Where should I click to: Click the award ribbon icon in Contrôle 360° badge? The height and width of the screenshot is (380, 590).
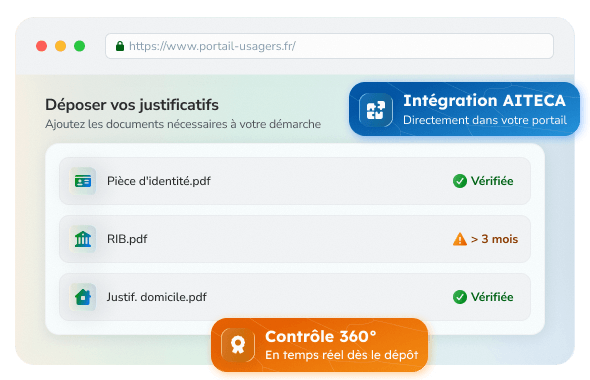(x=238, y=345)
